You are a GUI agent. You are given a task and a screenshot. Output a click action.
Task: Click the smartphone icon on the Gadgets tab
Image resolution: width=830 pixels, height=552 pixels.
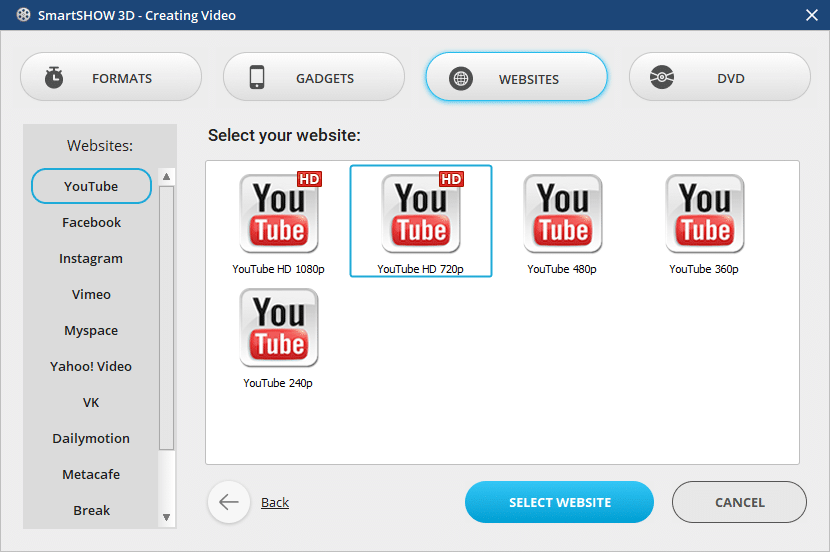coord(257,77)
